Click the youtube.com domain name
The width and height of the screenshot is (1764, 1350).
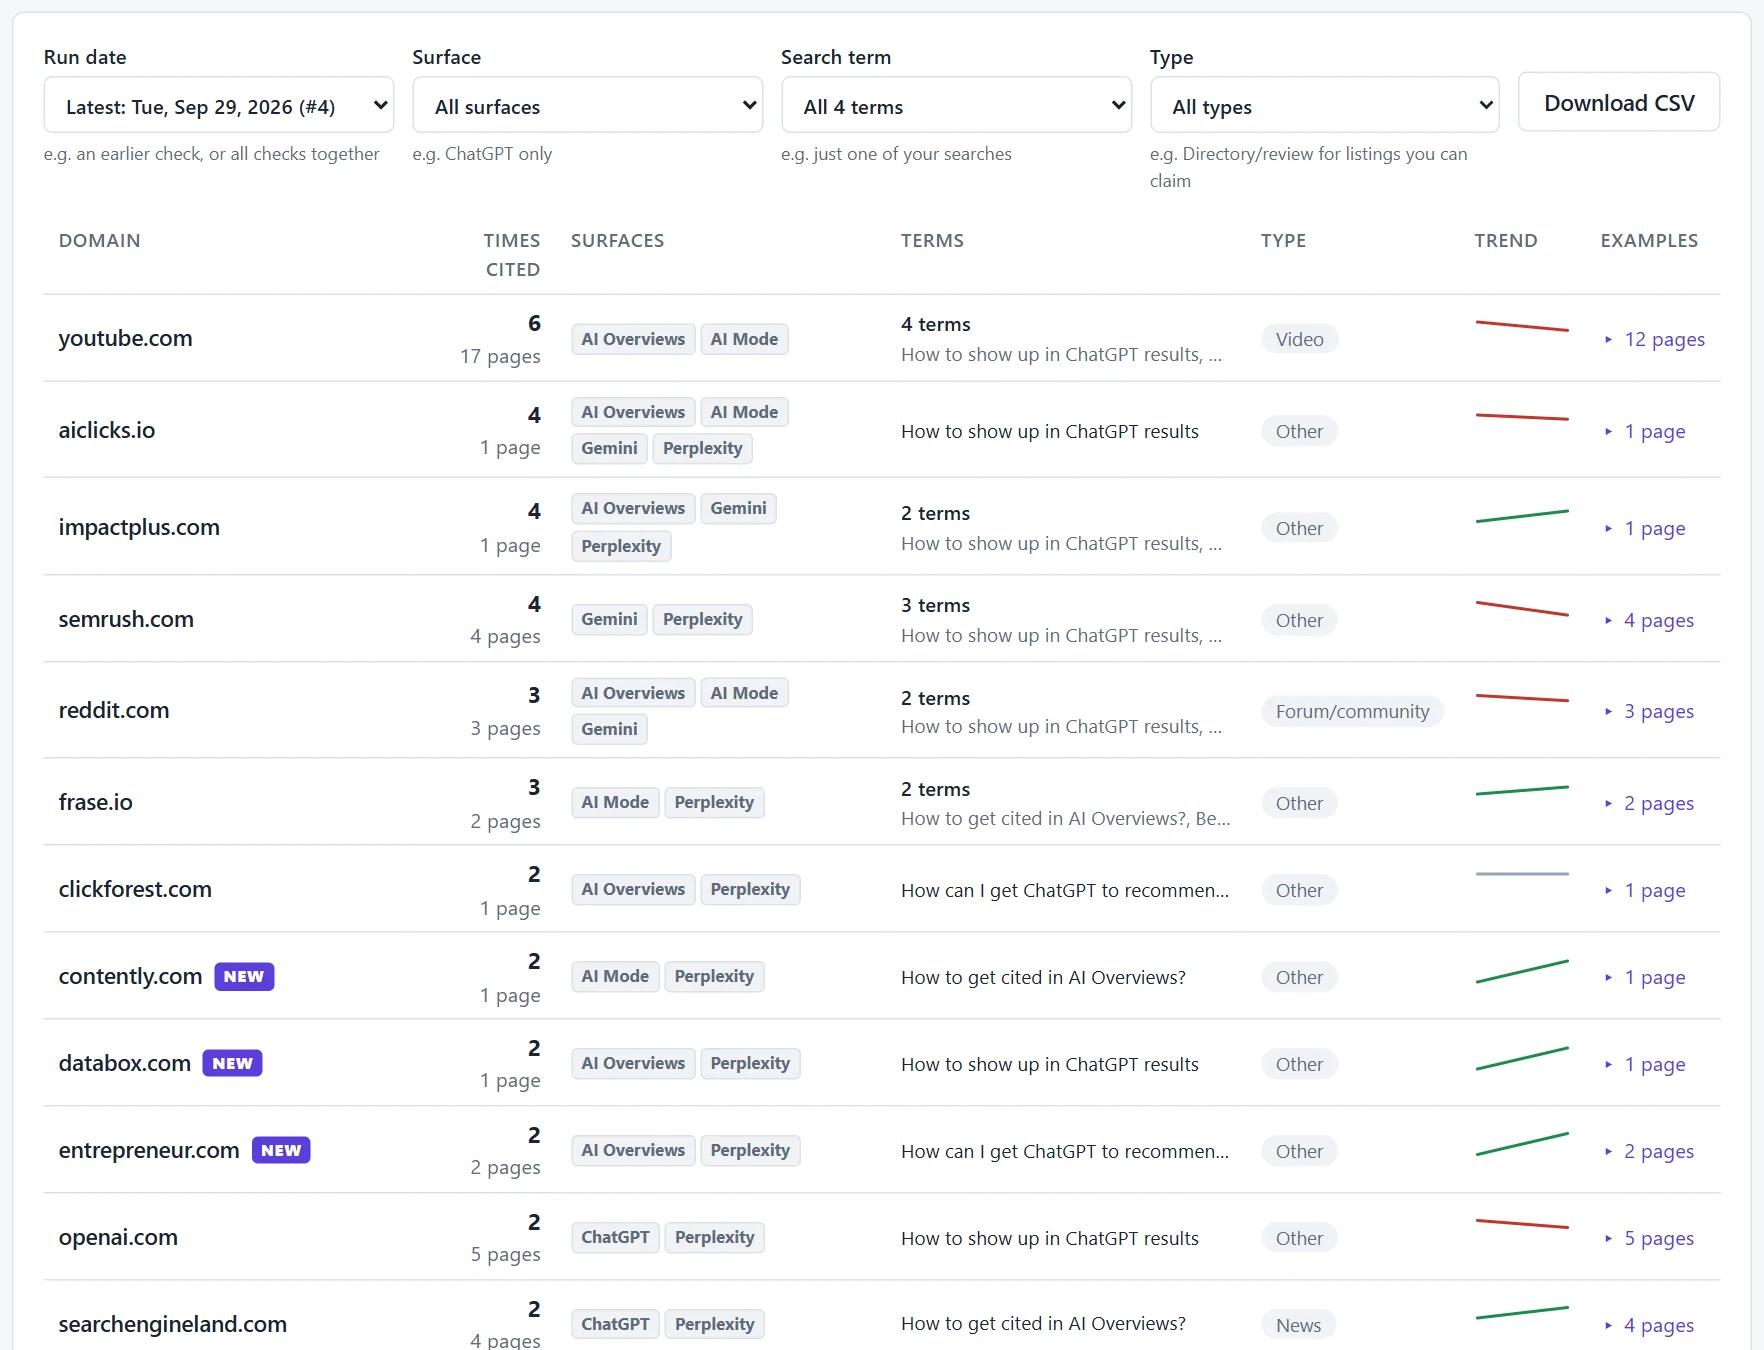[126, 339]
